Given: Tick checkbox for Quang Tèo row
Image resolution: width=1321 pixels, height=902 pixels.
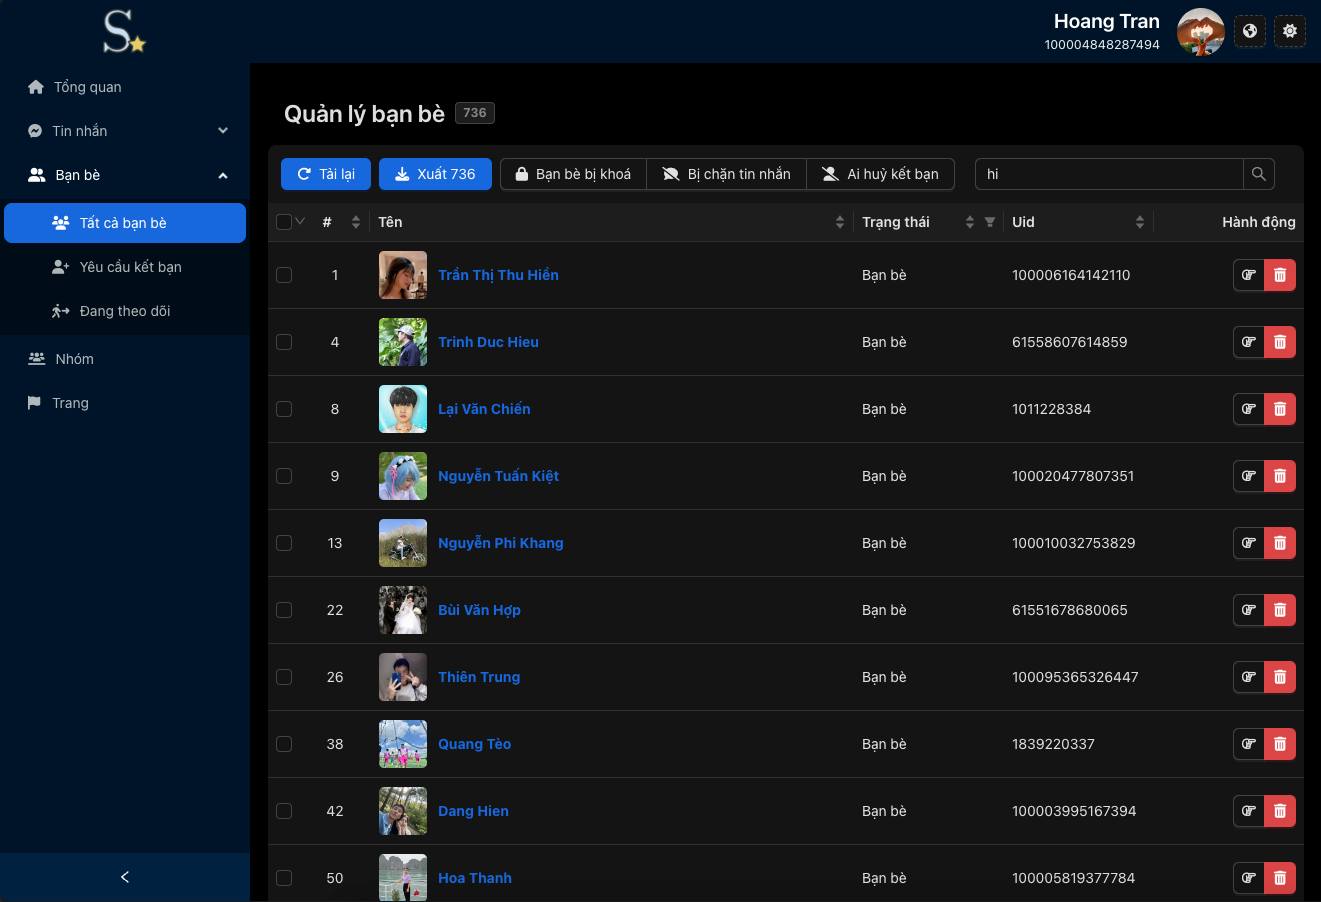Looking at the screenshot, I should tap(284, 744).
